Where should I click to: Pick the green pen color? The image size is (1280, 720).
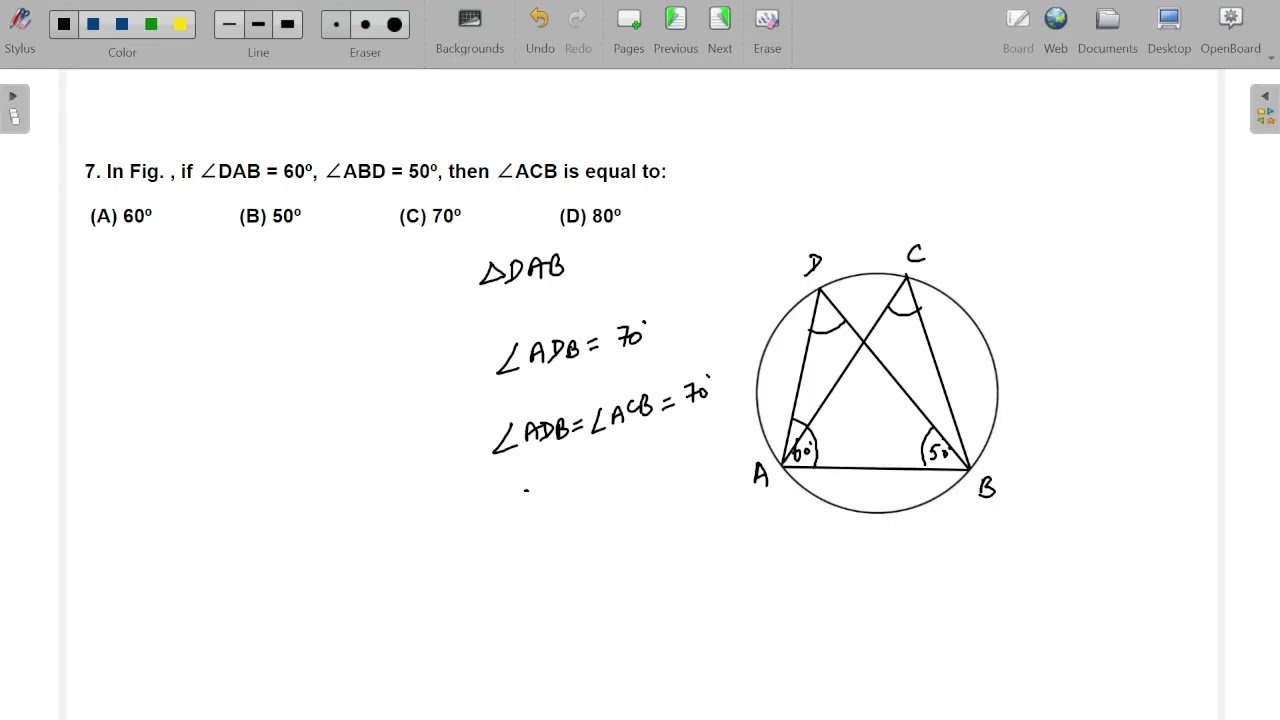click(x=151, y=24)
